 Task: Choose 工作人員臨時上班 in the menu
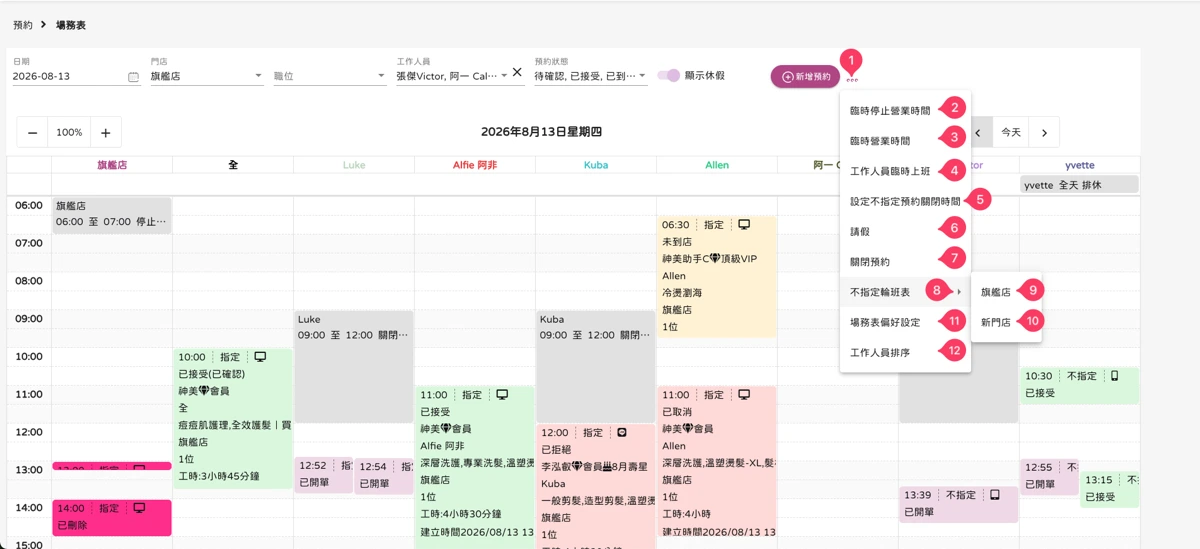point(890,171)
